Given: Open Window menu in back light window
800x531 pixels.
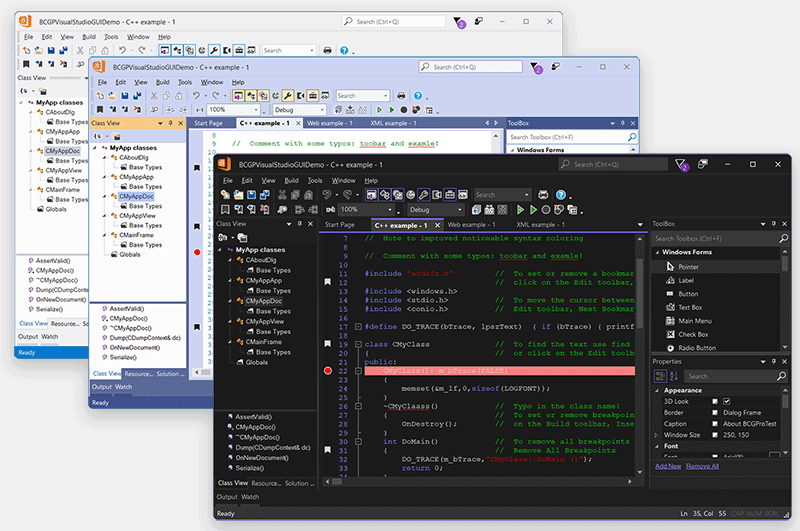Looking at the screenshot, I should coord(138,37).
